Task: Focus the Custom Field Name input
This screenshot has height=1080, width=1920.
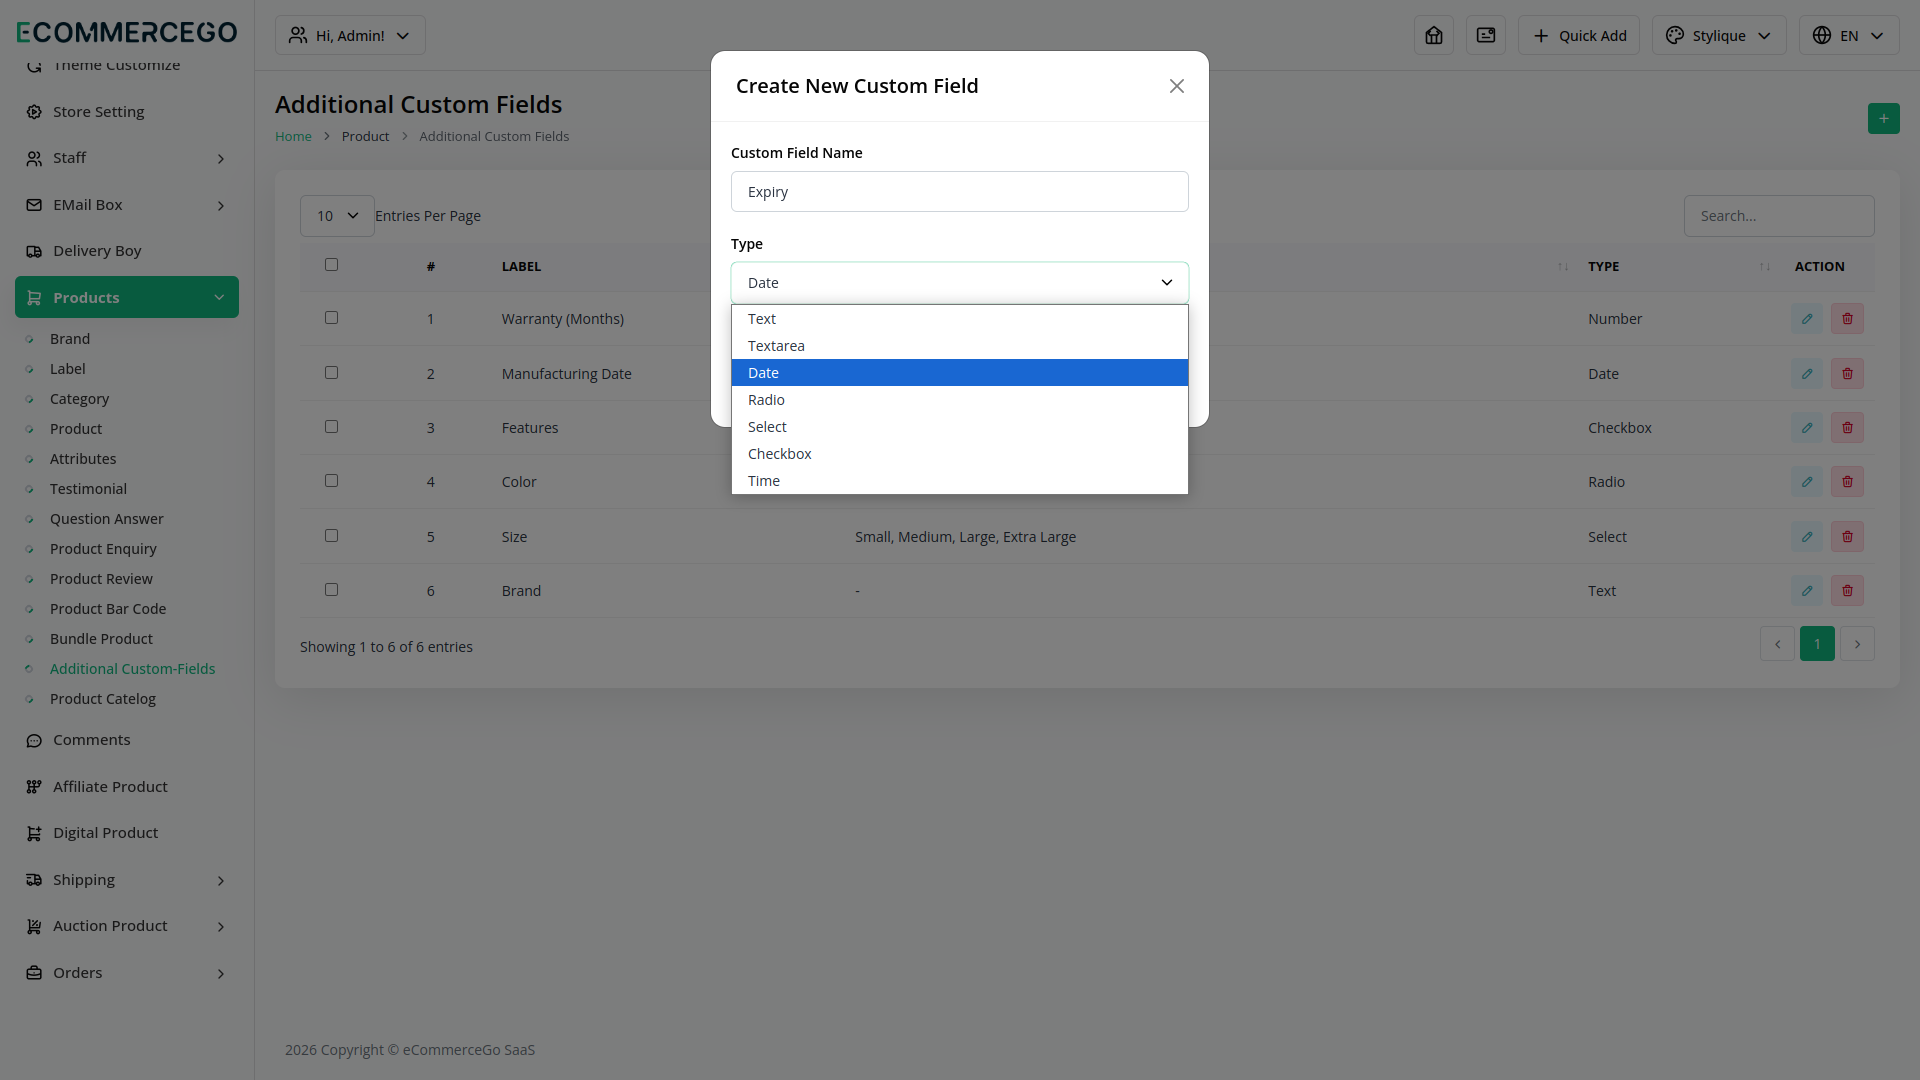Action: pos(960,192)
